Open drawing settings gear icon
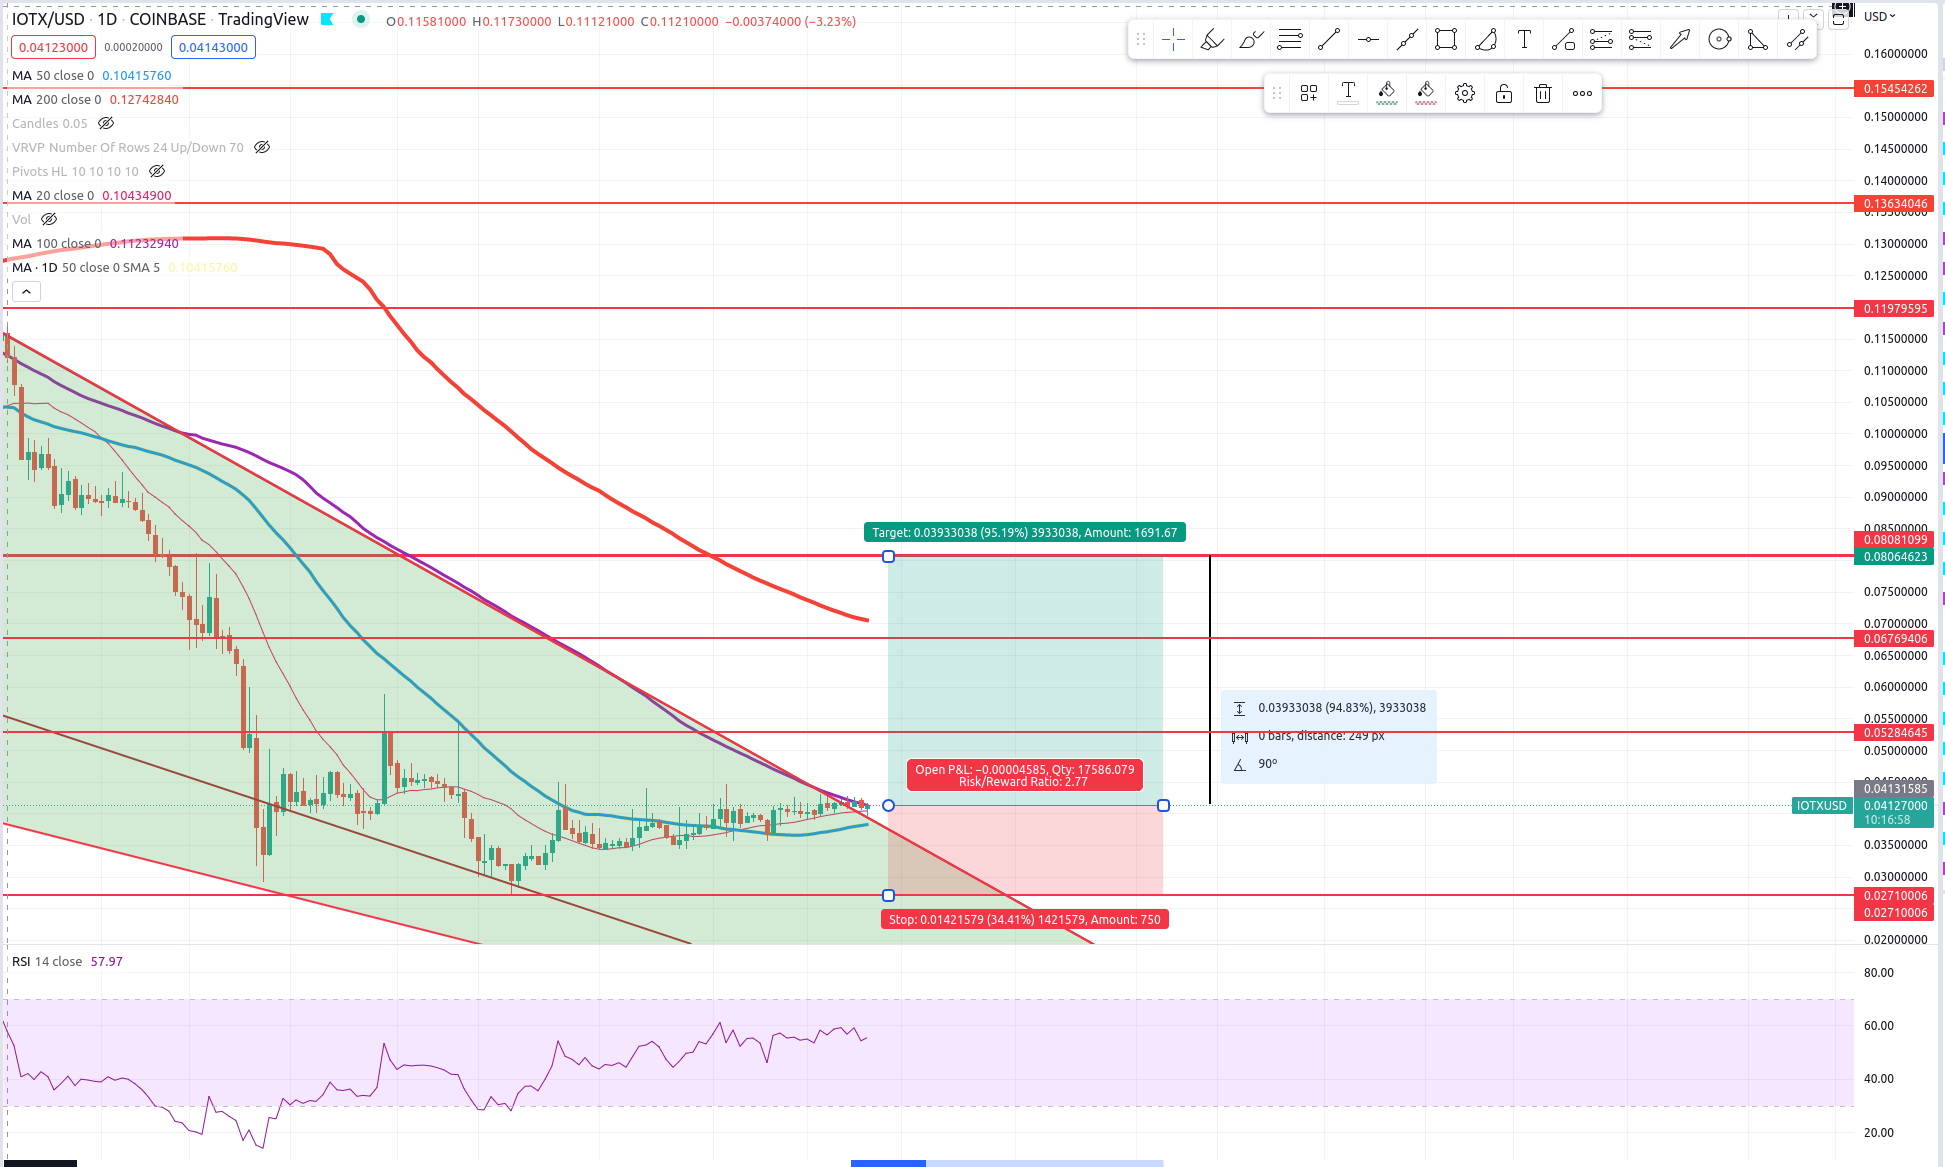 click(x=1465, y=93)
